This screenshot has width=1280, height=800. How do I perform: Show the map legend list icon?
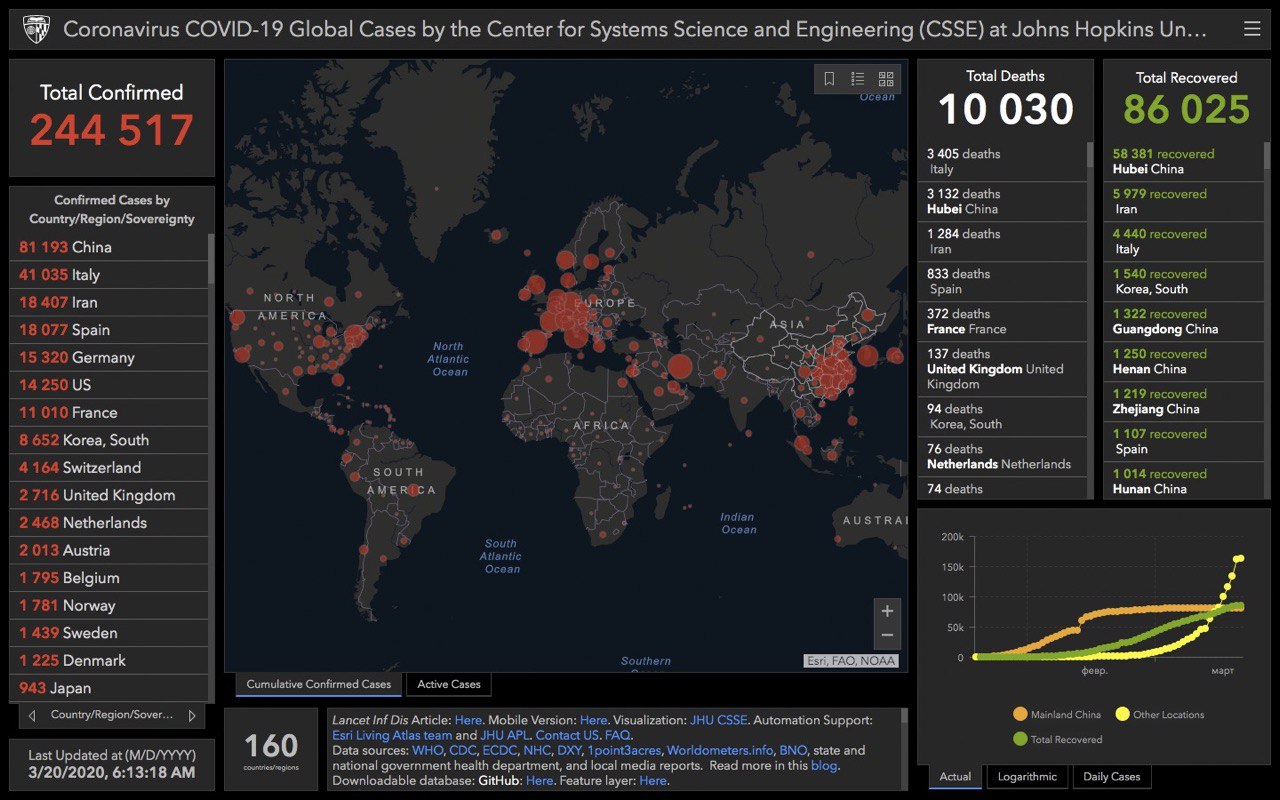pos(857,79)
